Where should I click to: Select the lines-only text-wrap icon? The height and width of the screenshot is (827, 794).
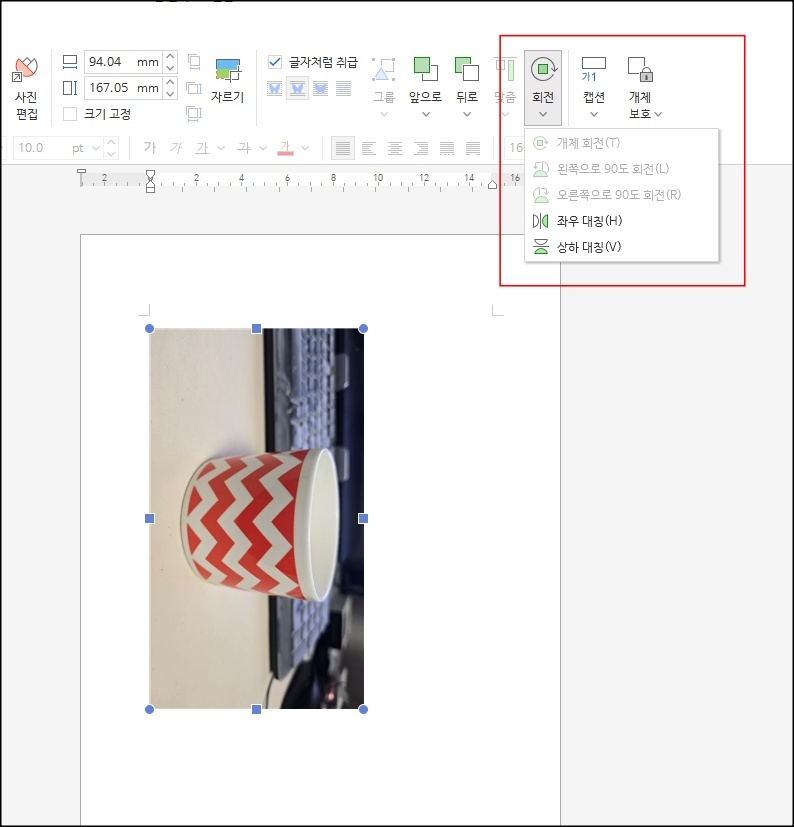pyautogui.click(x=343, y=88)
